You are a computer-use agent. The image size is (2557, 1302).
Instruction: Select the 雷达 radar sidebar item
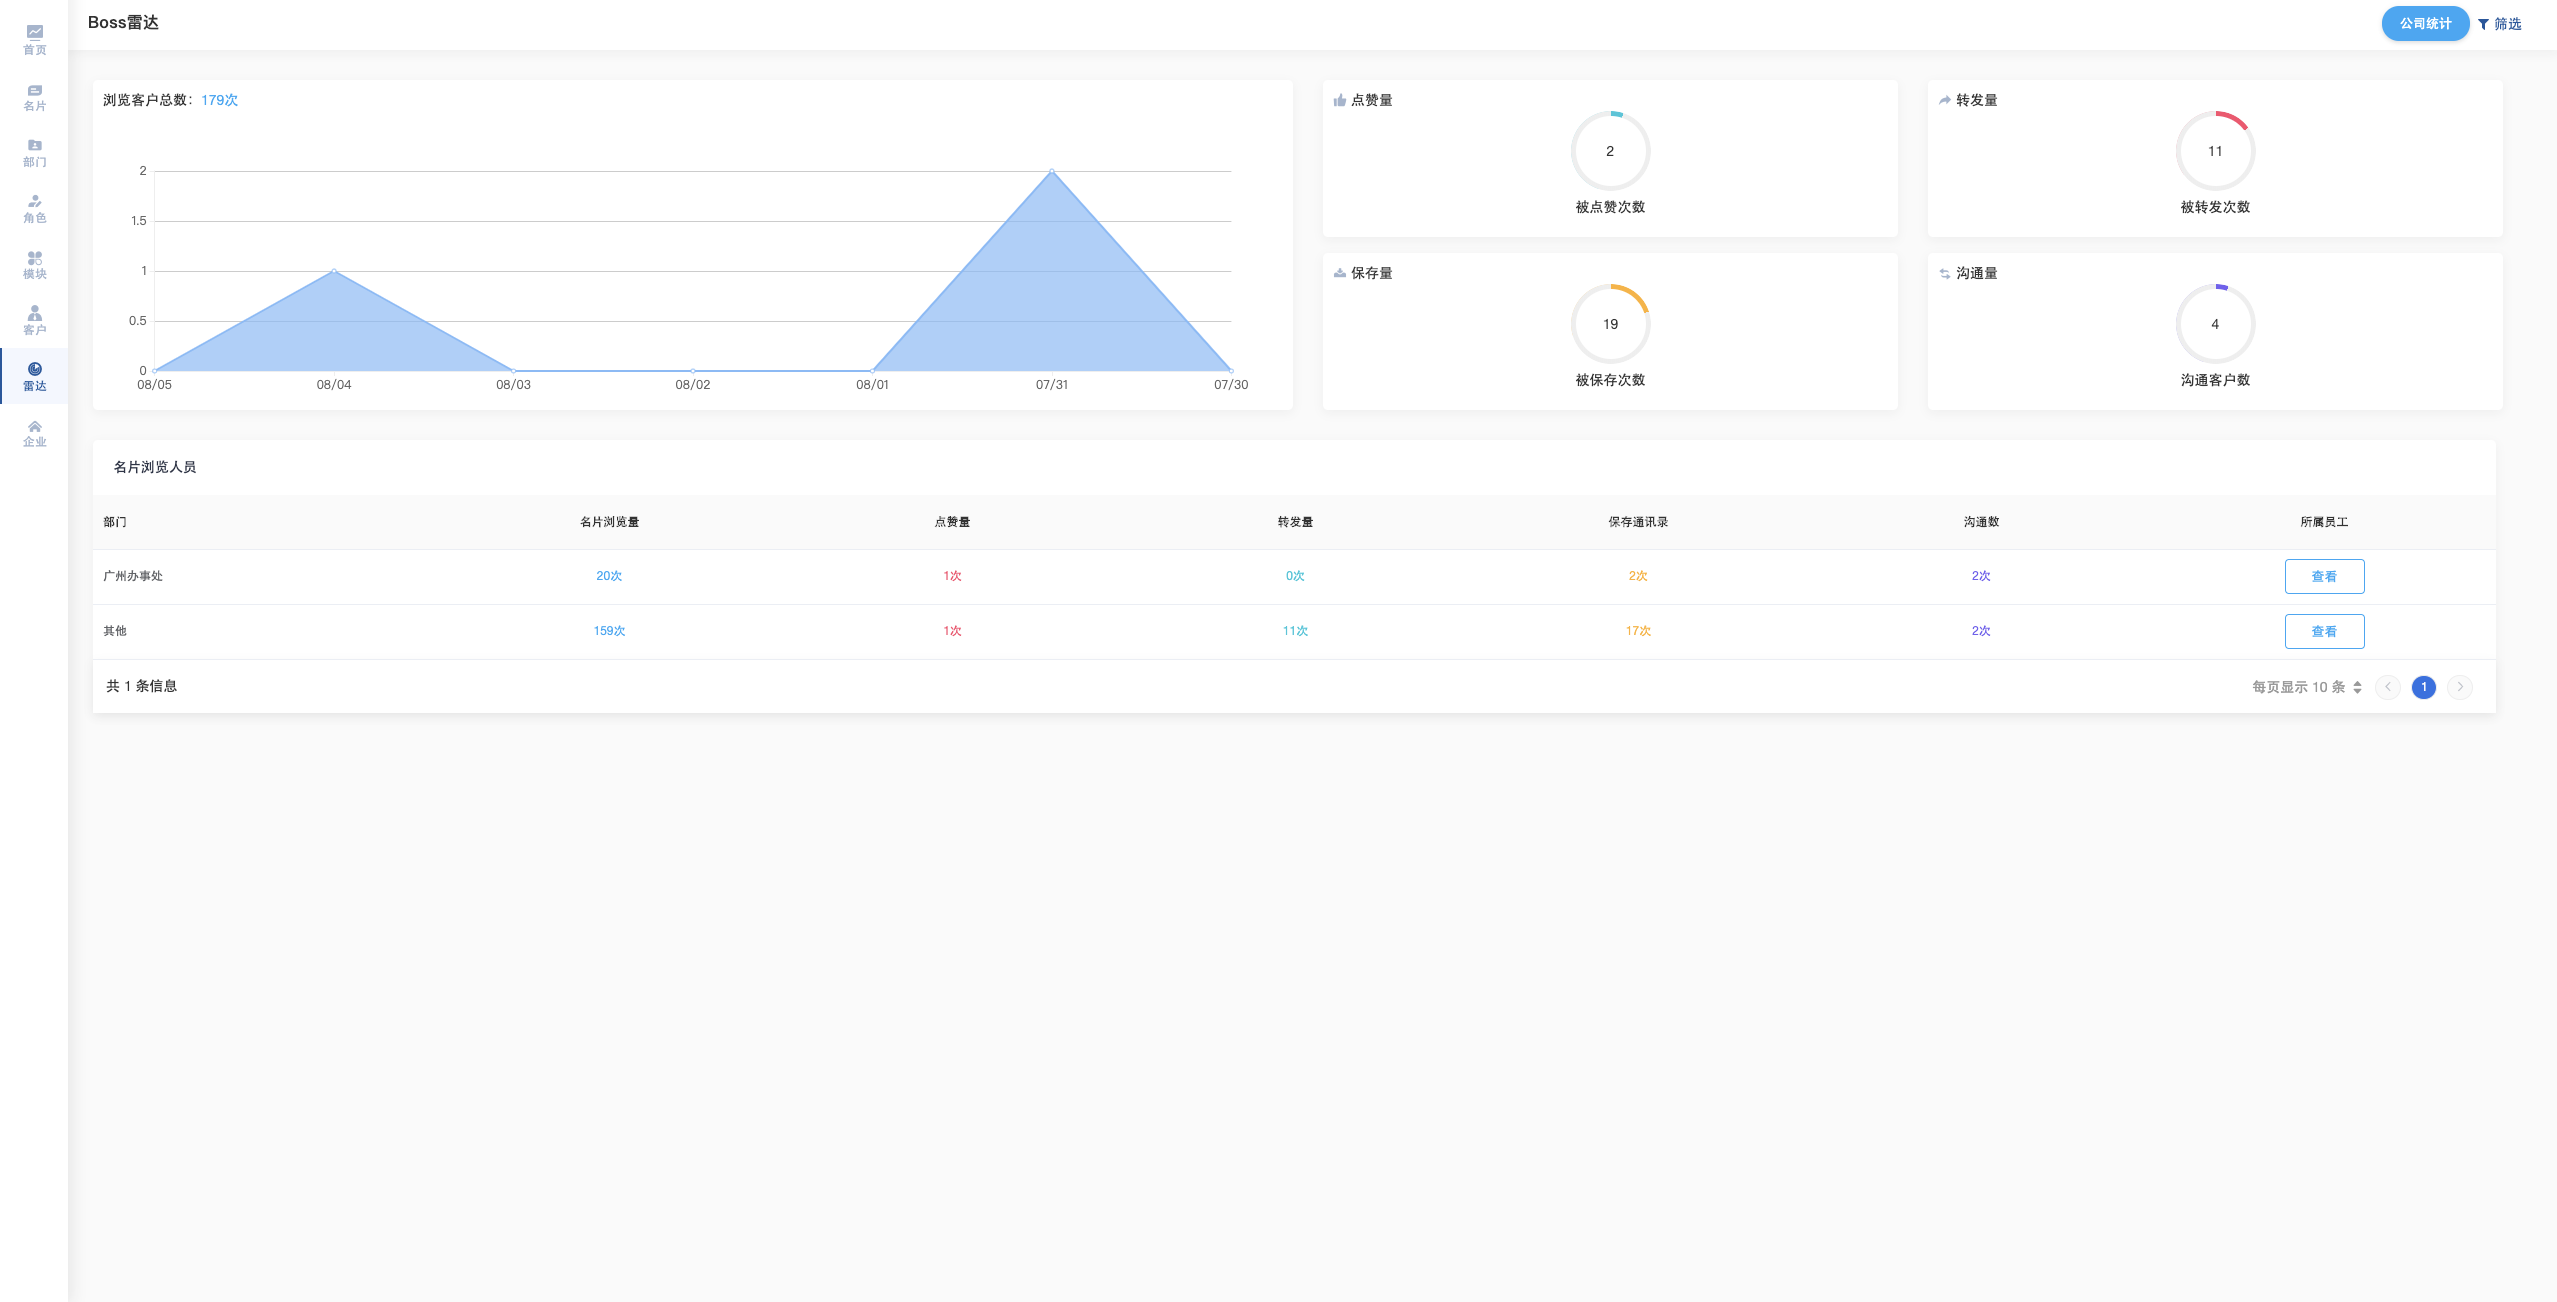point(34,376)
